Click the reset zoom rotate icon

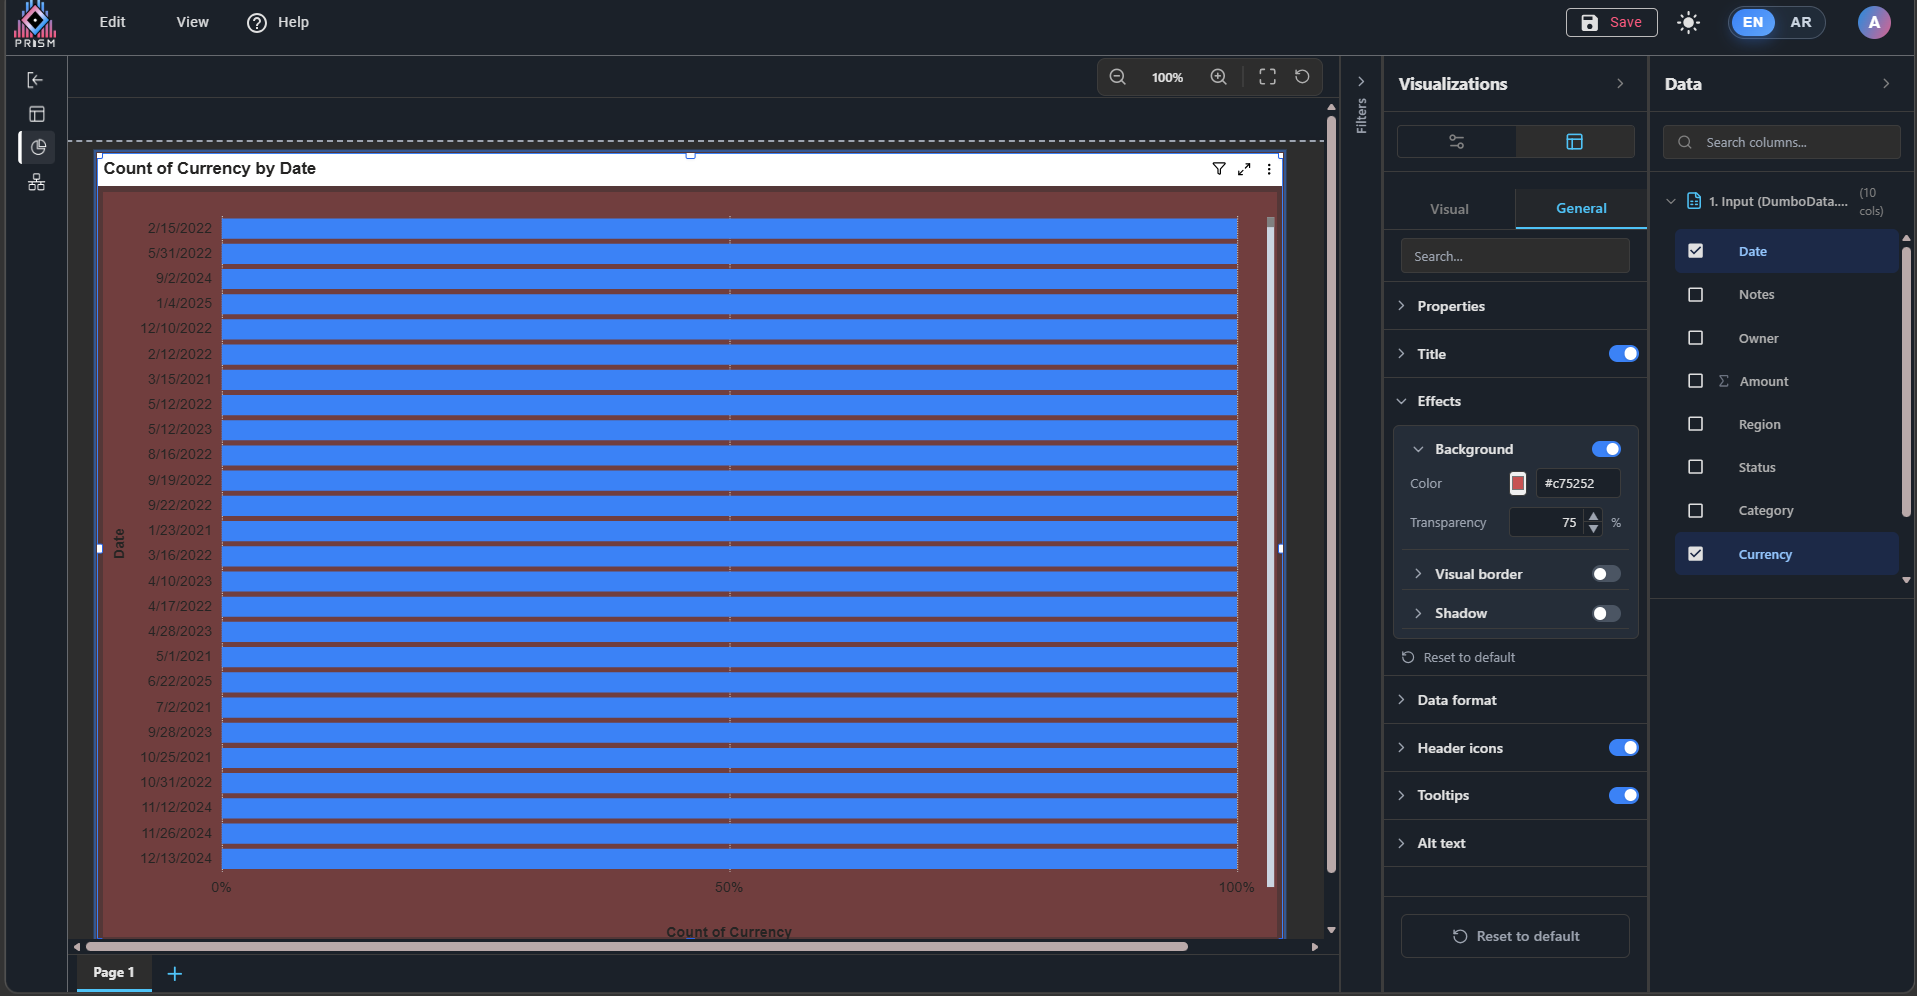[1302, 77]
